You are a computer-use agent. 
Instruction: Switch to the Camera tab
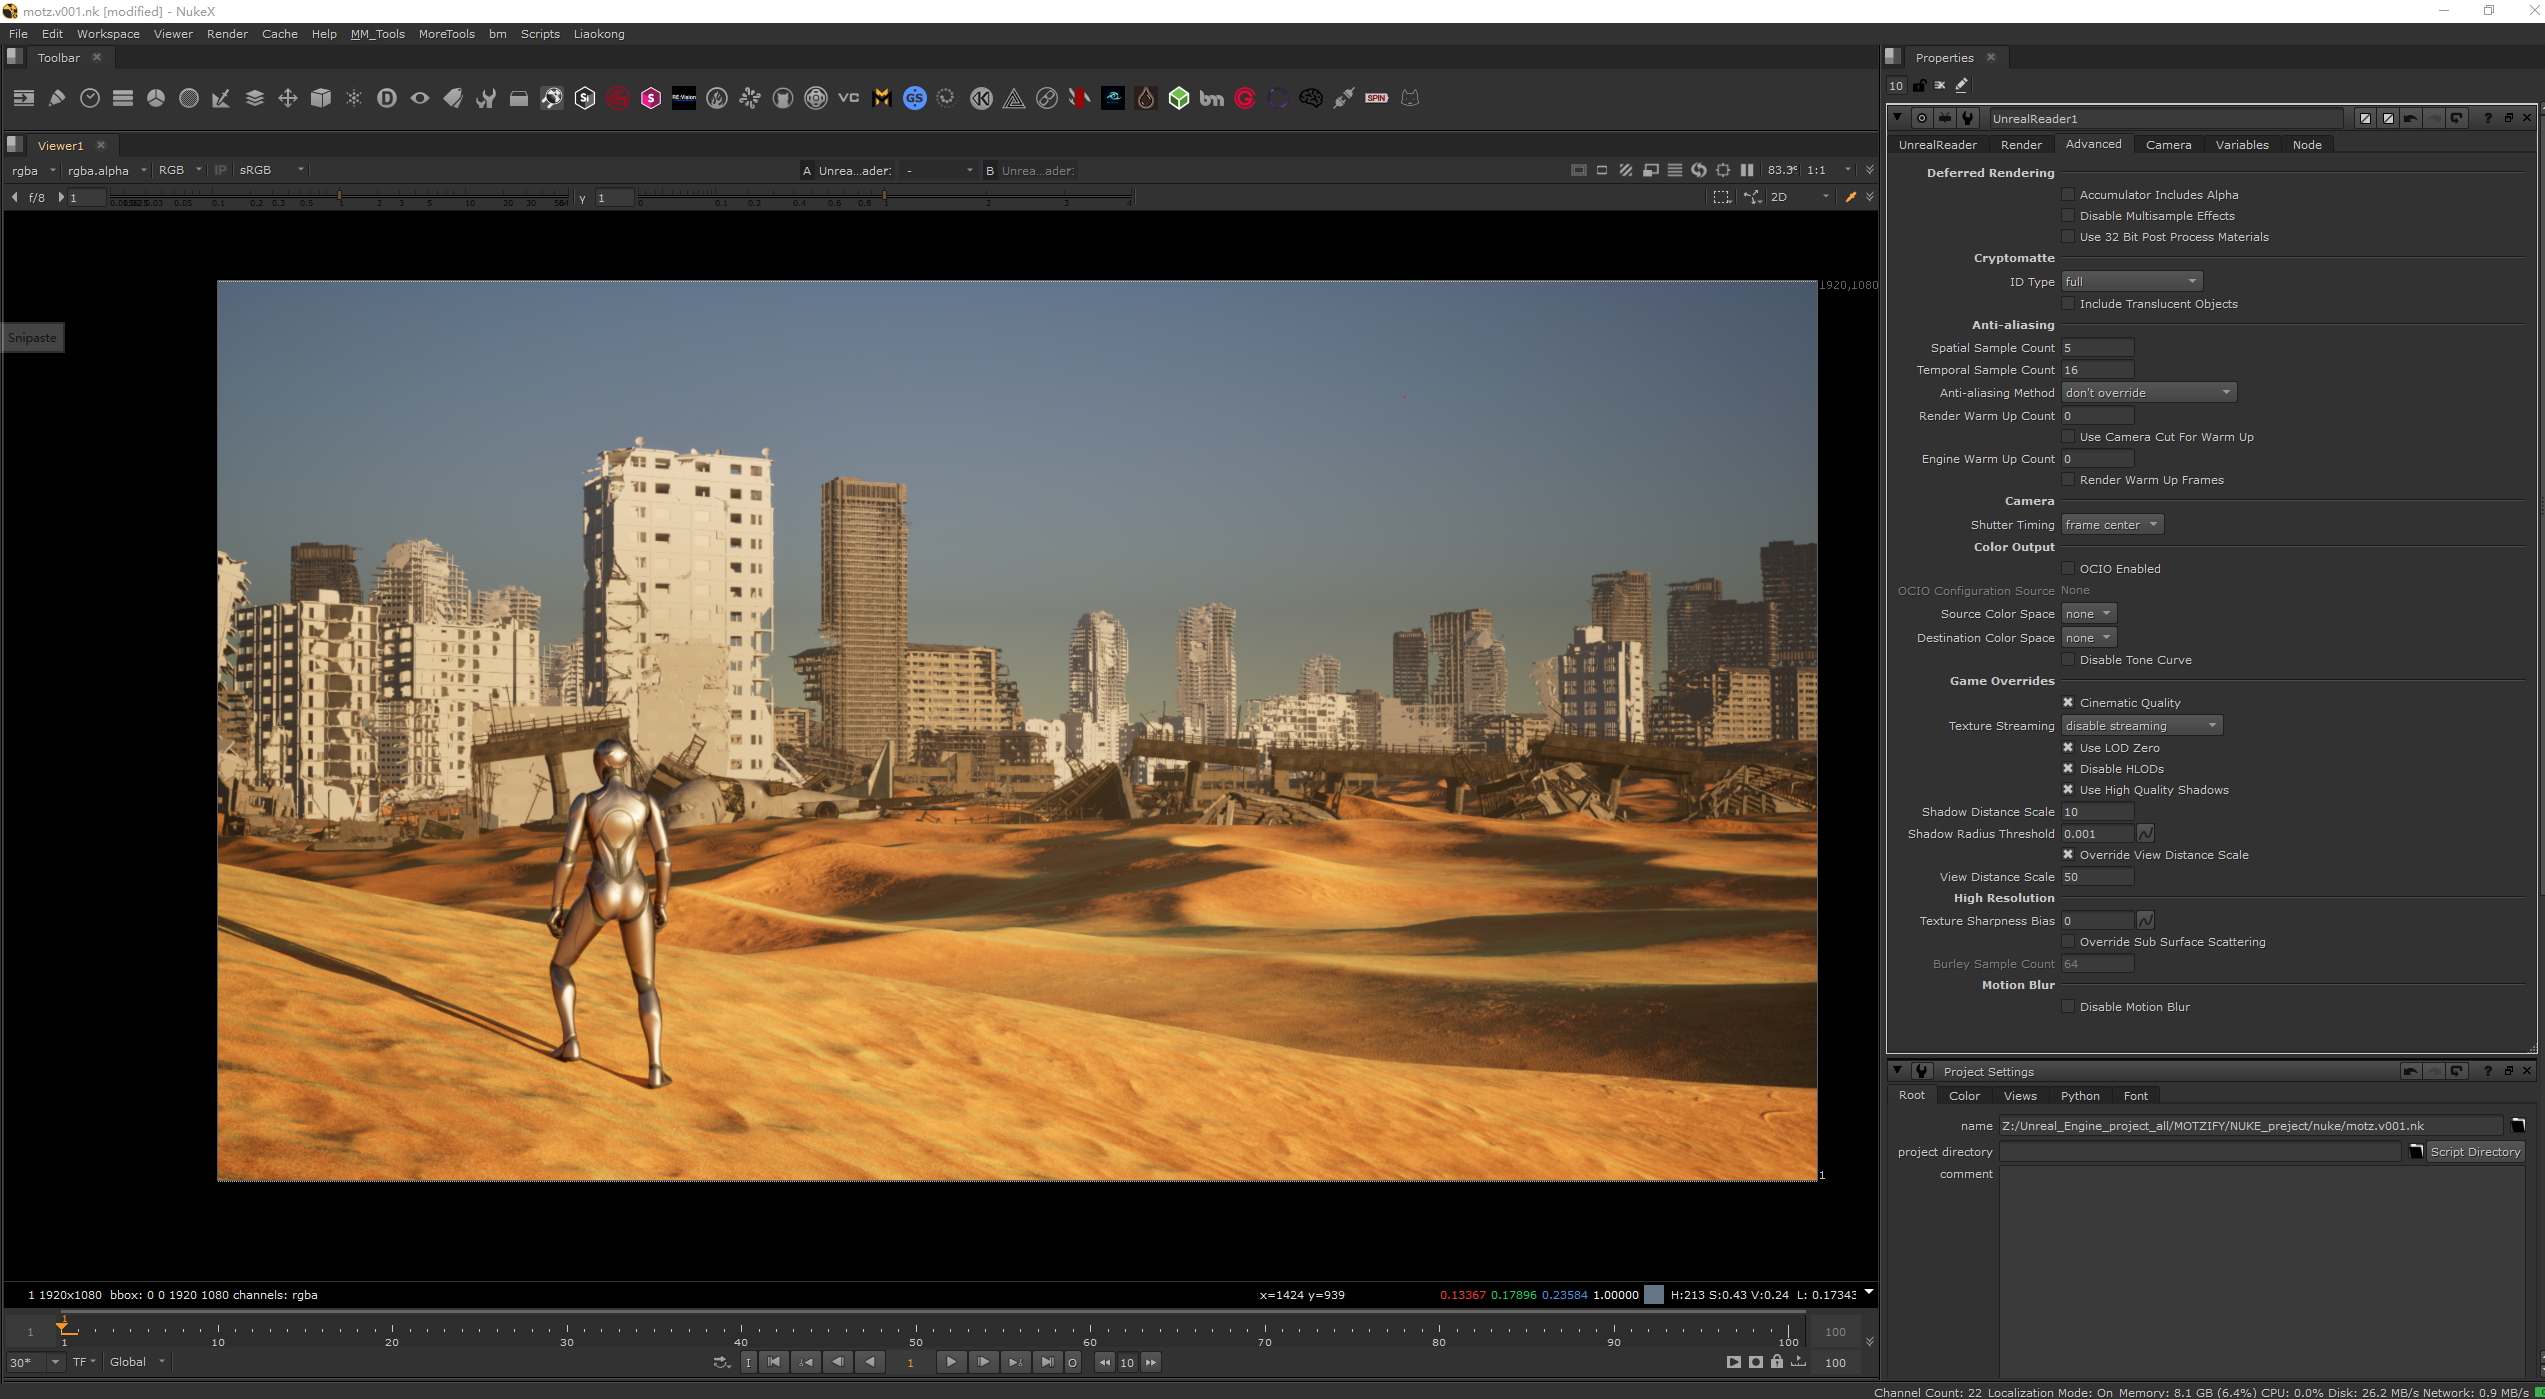coord(2167,145)
